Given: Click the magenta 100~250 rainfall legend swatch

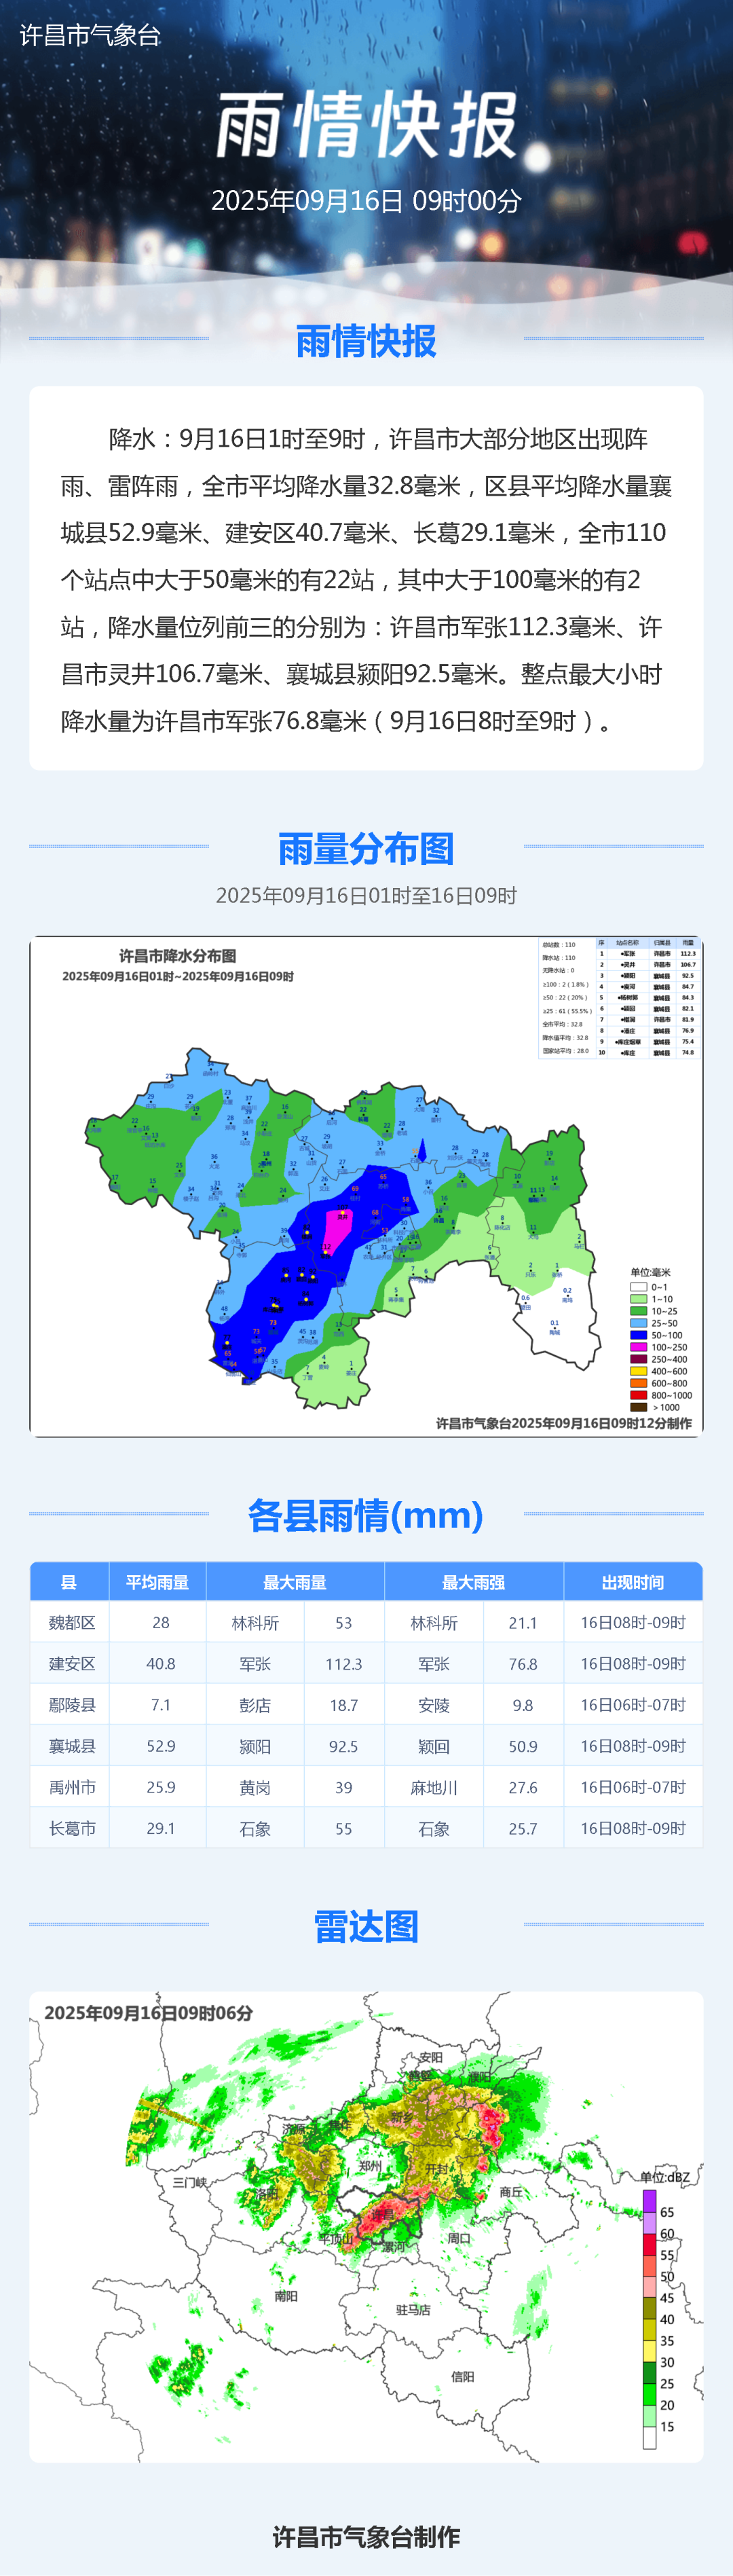Looking at the screenshot, I should point(638,1347).
